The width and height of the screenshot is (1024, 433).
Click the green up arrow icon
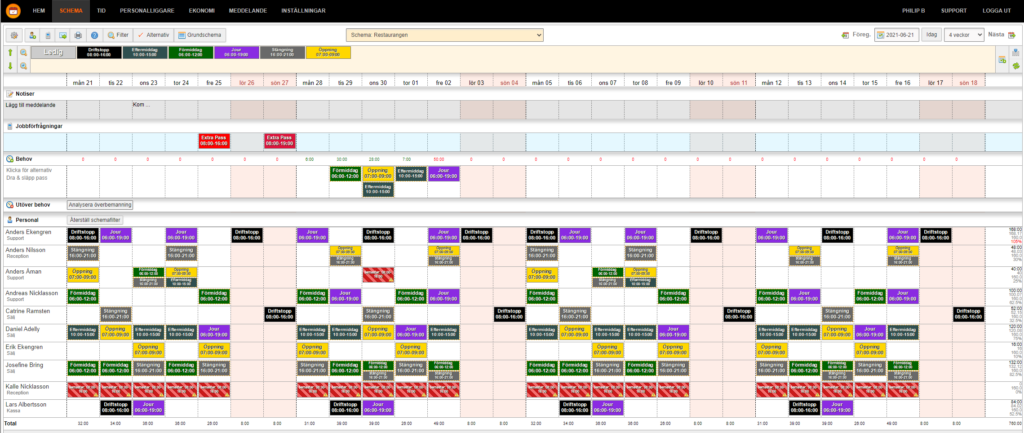(10, 52)
